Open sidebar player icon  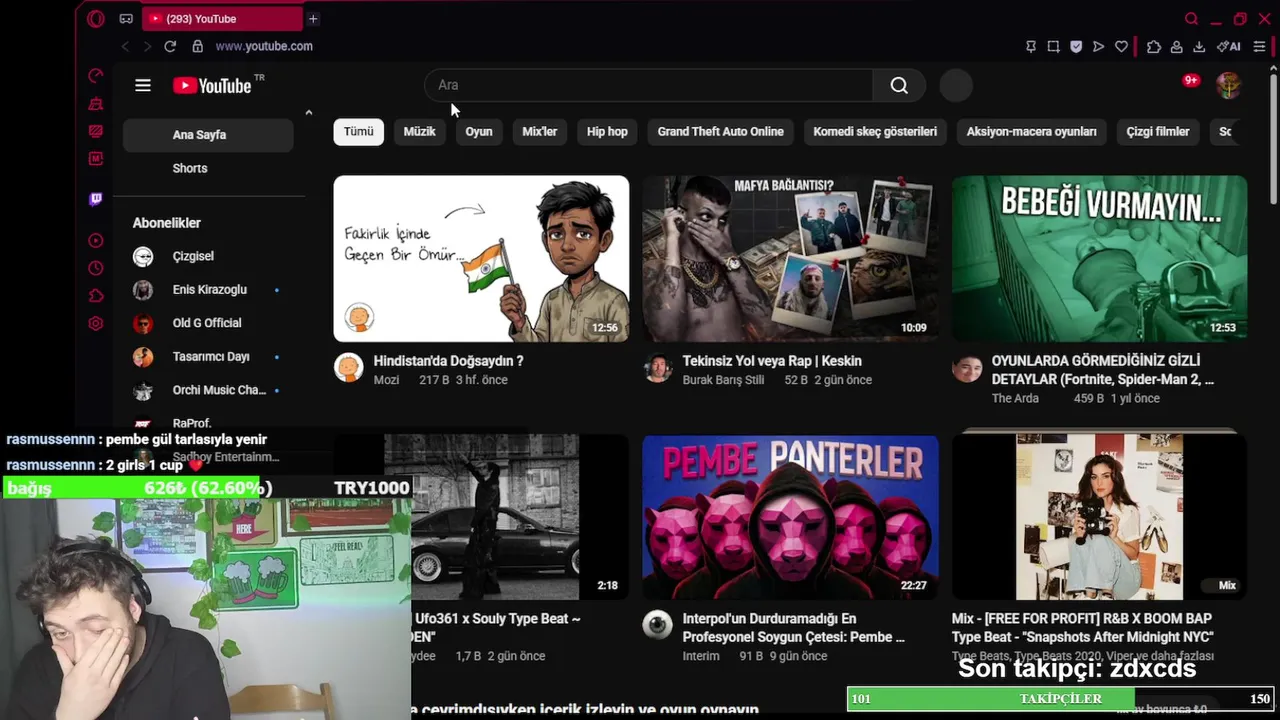[96, 240]
